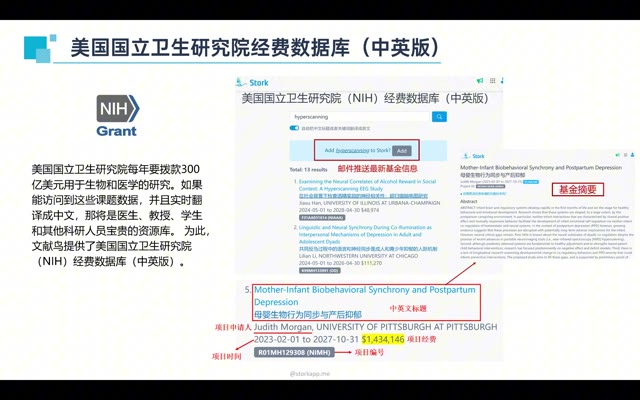The height and width of the screenshot is (400, 640).
Task: Open Mother-Infant Biobehavioral Synchrony result 5 title
Action: (364, 296)
